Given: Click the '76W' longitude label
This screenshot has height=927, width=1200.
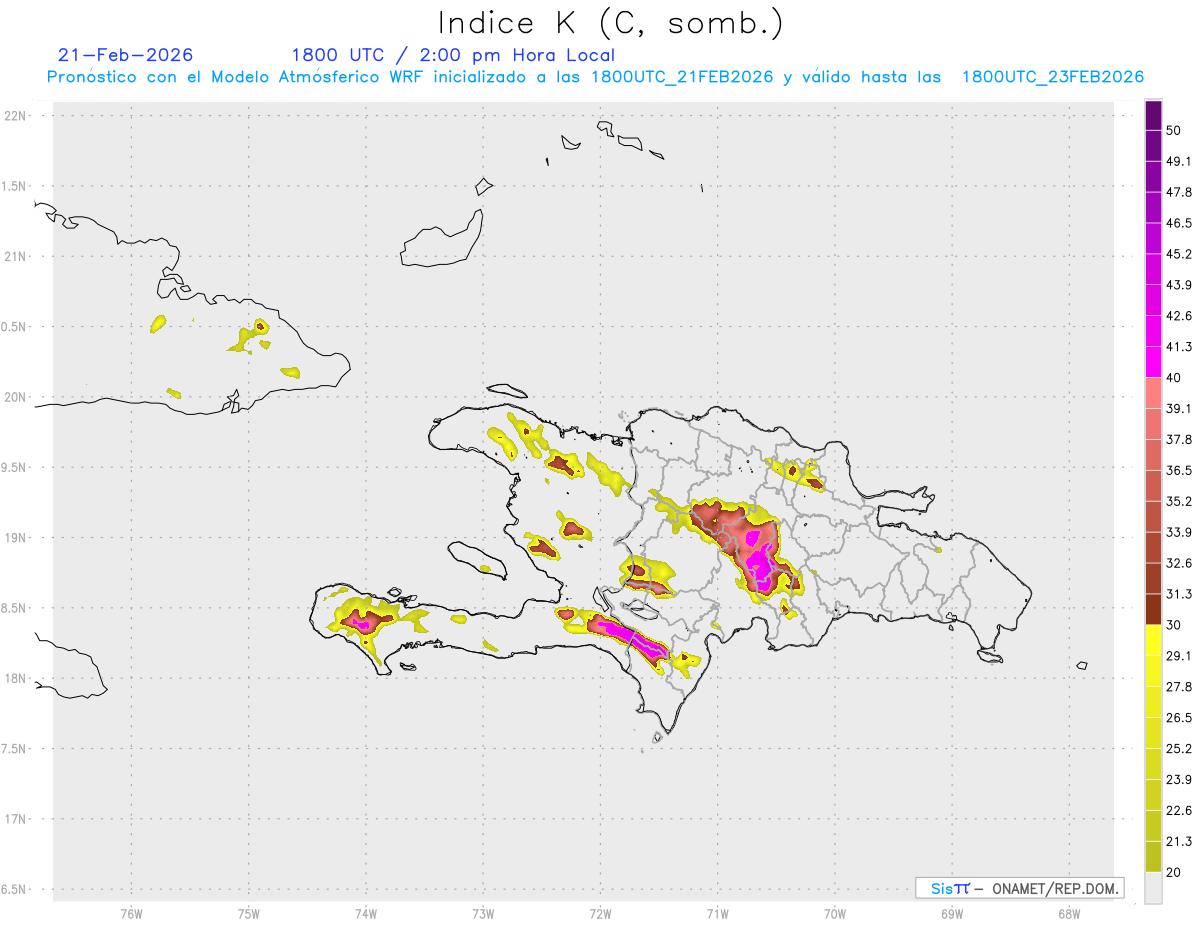Looking at the screenshot, I should (131, 914).
